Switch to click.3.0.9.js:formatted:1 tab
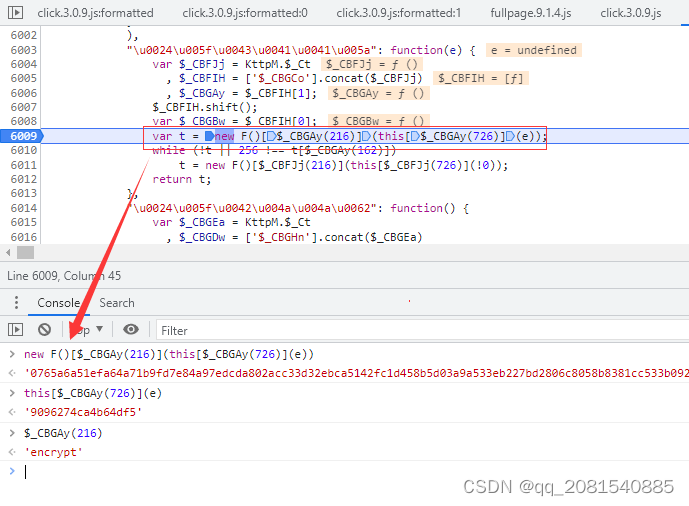 399,13
